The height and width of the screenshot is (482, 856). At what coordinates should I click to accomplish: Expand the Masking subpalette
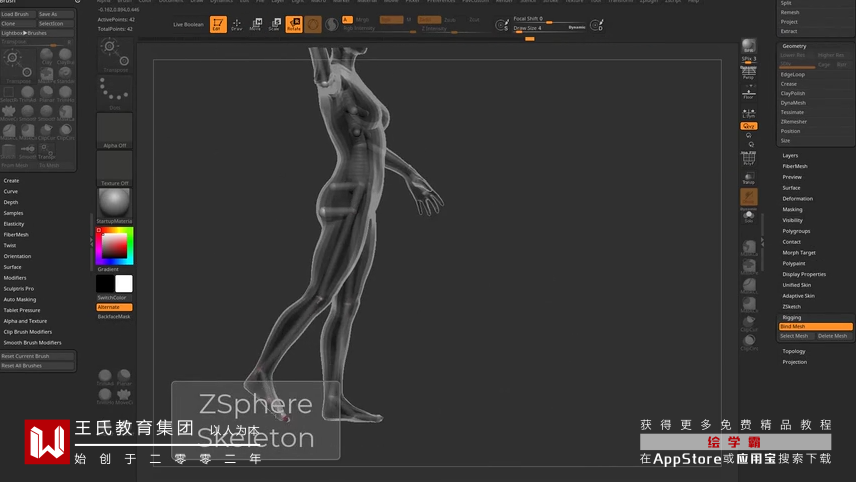pos(792,210)
